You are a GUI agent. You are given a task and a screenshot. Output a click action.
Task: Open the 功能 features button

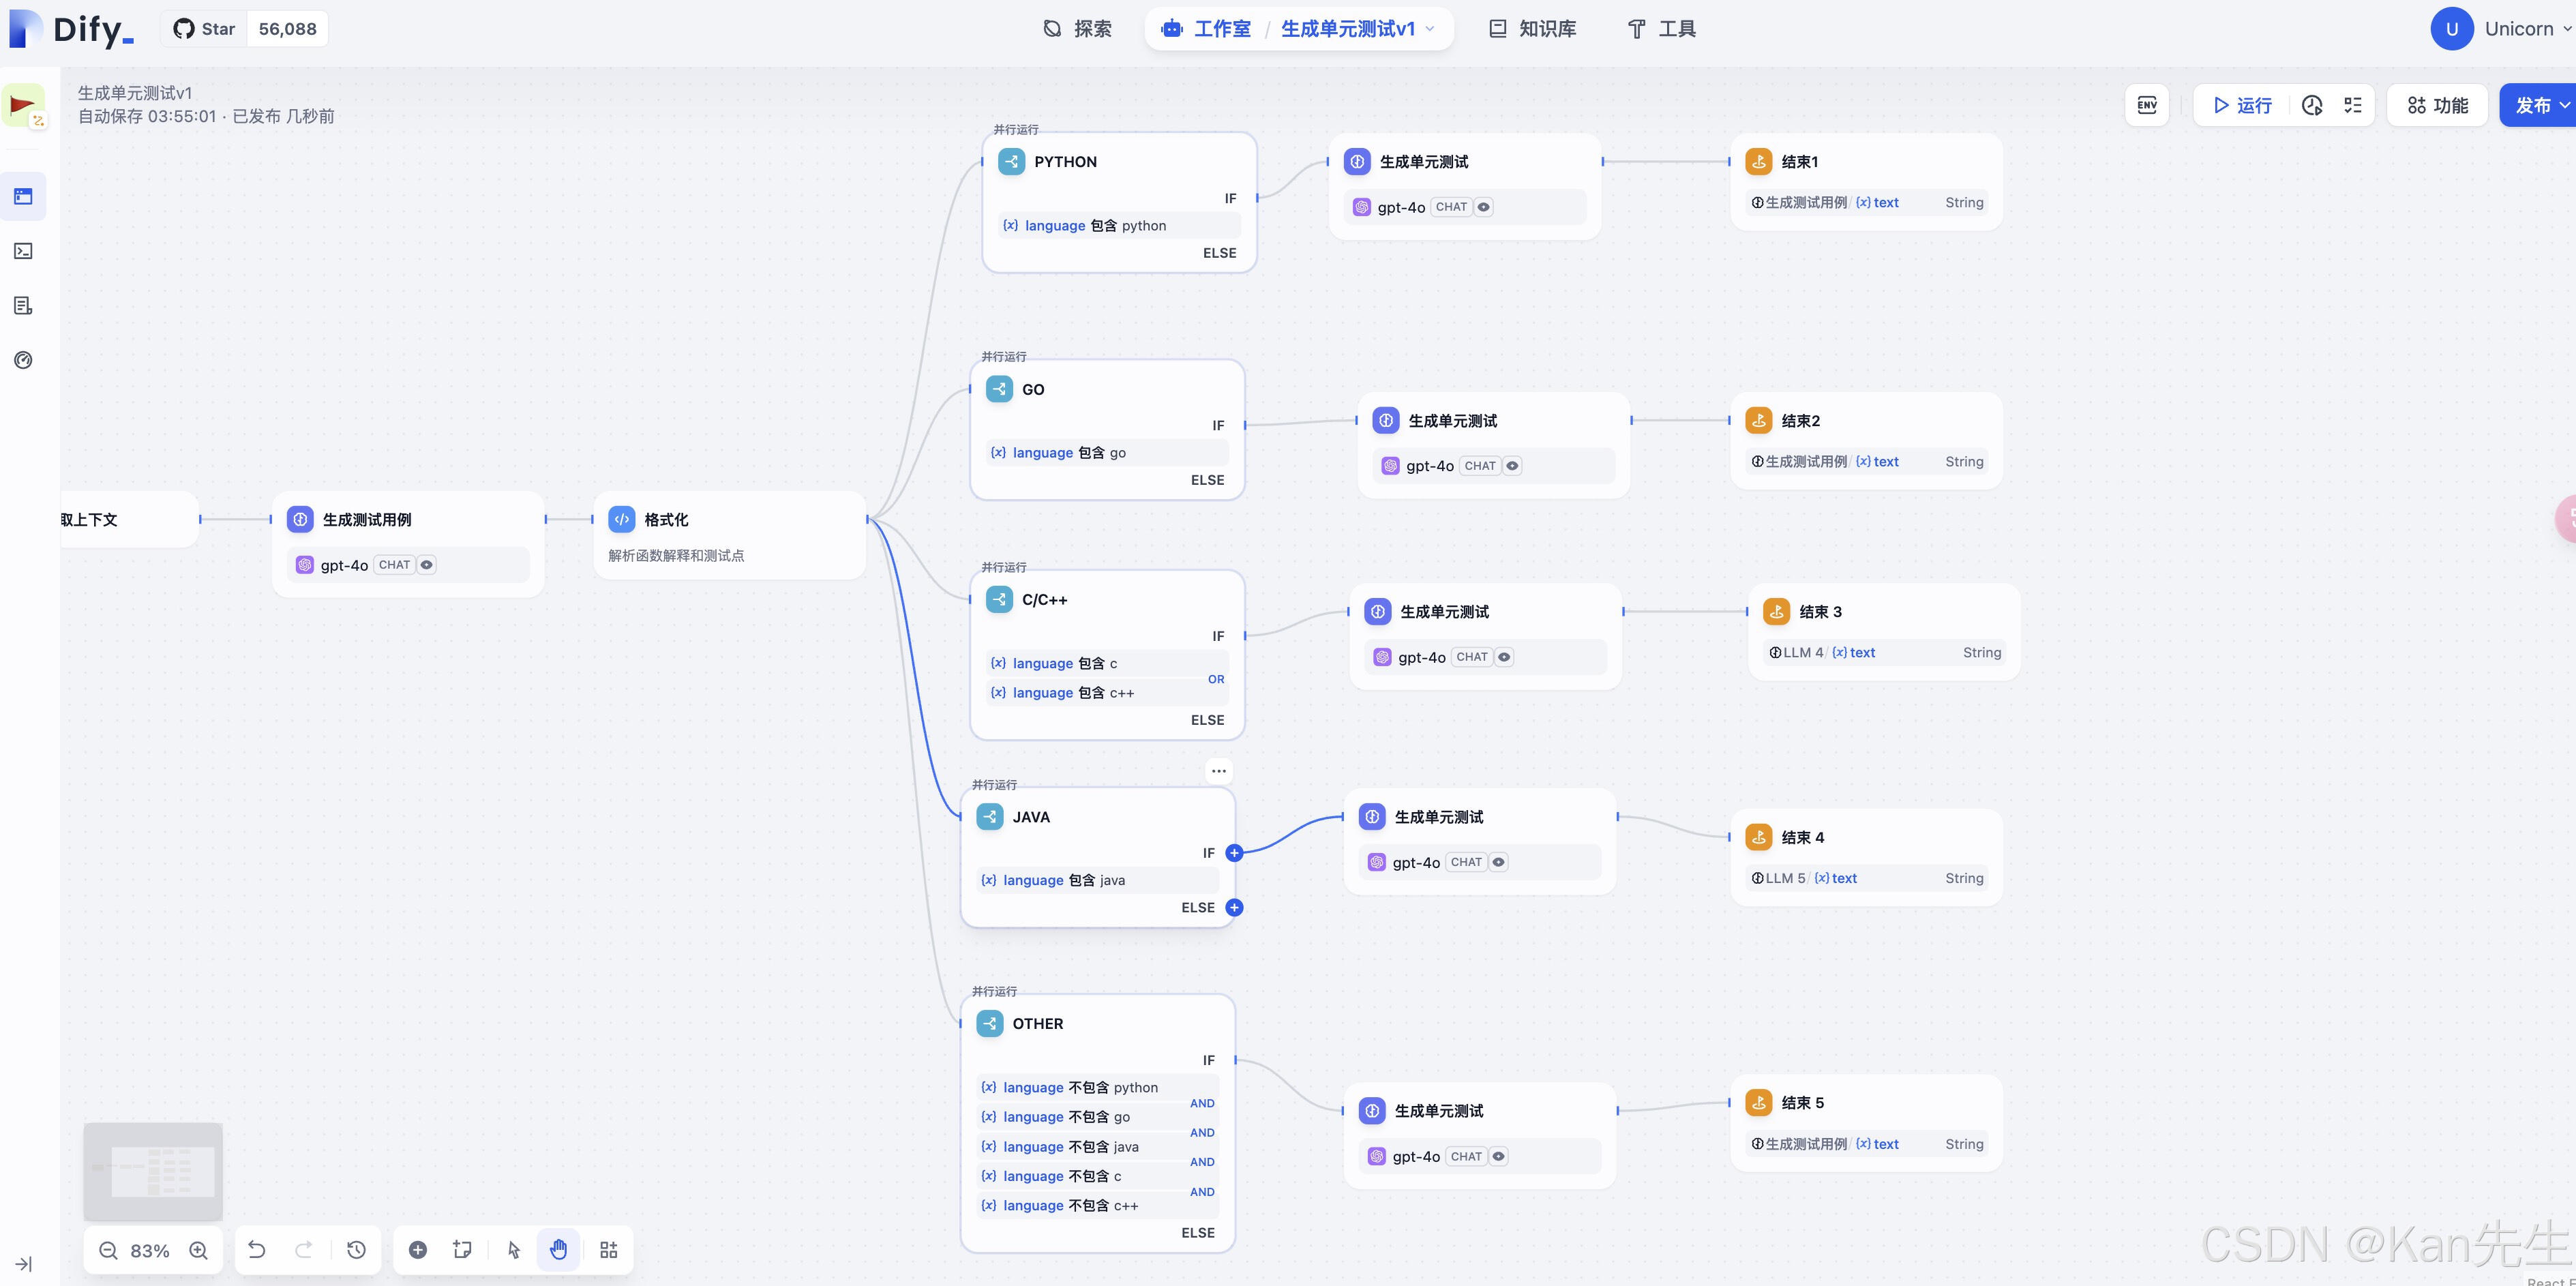2437,105
